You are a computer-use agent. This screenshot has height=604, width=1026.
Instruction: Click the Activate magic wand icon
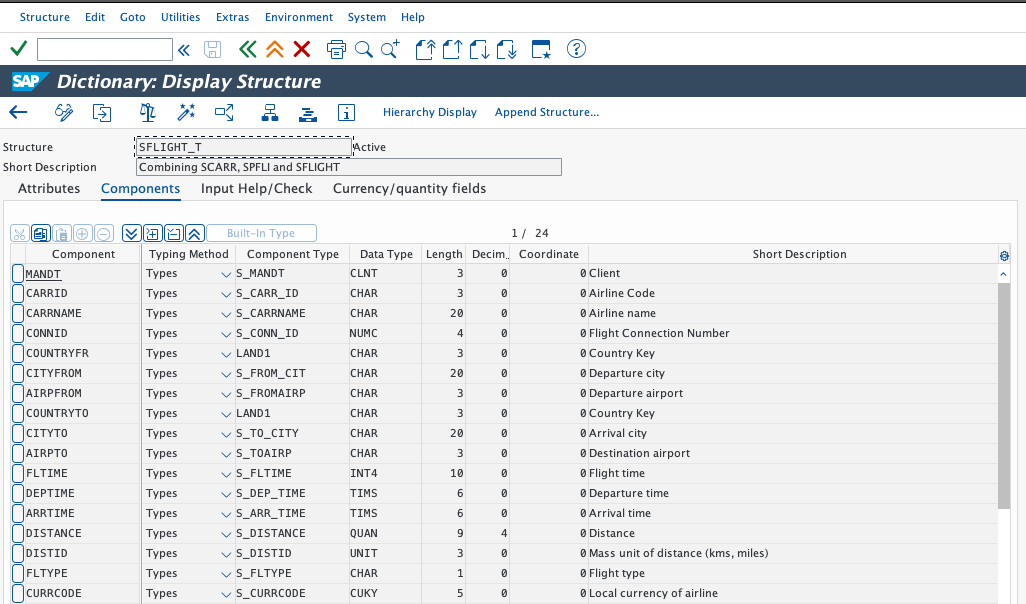coord(186,113)
